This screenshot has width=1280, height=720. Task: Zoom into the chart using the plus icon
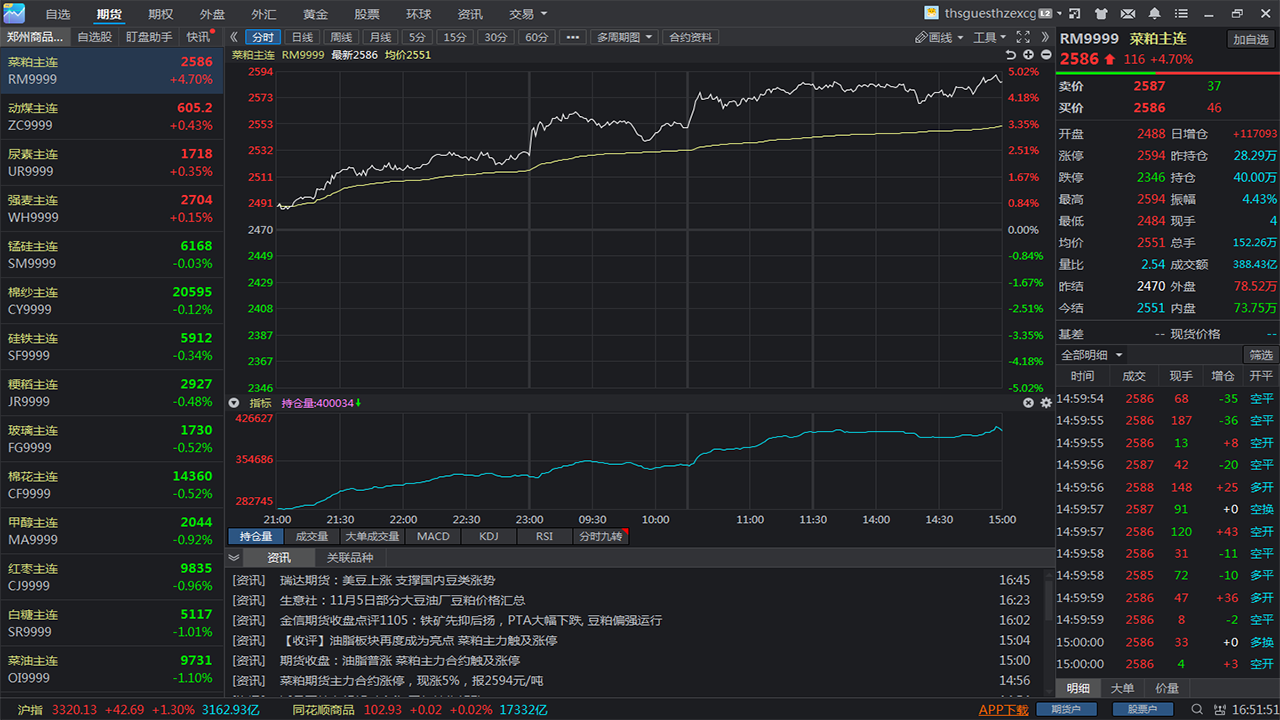click(1028, 55)
